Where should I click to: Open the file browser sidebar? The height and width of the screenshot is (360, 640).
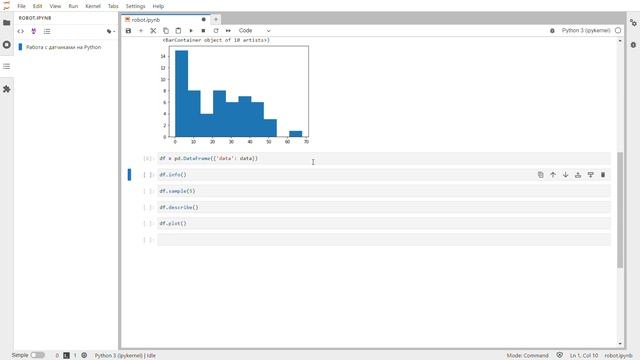point(7,23)
